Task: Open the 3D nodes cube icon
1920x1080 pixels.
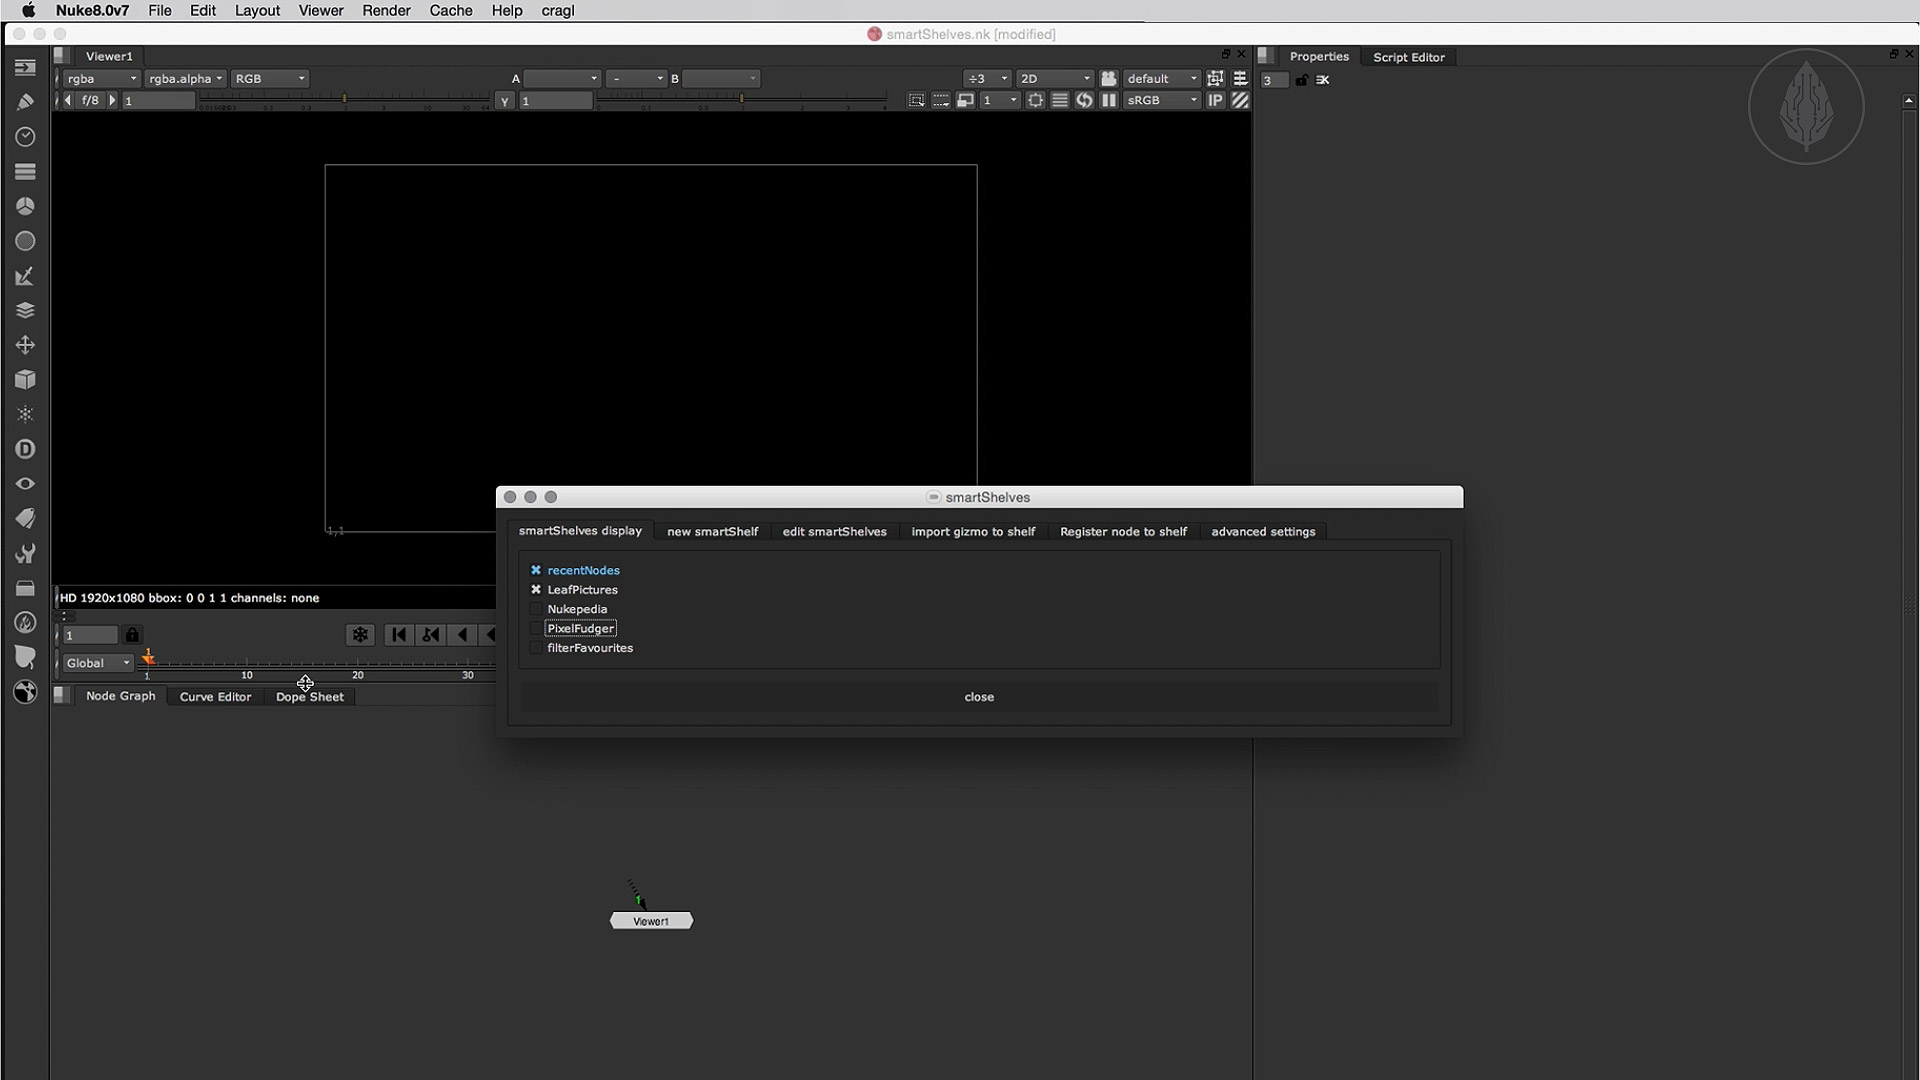Action: click(x=25, y=380)
